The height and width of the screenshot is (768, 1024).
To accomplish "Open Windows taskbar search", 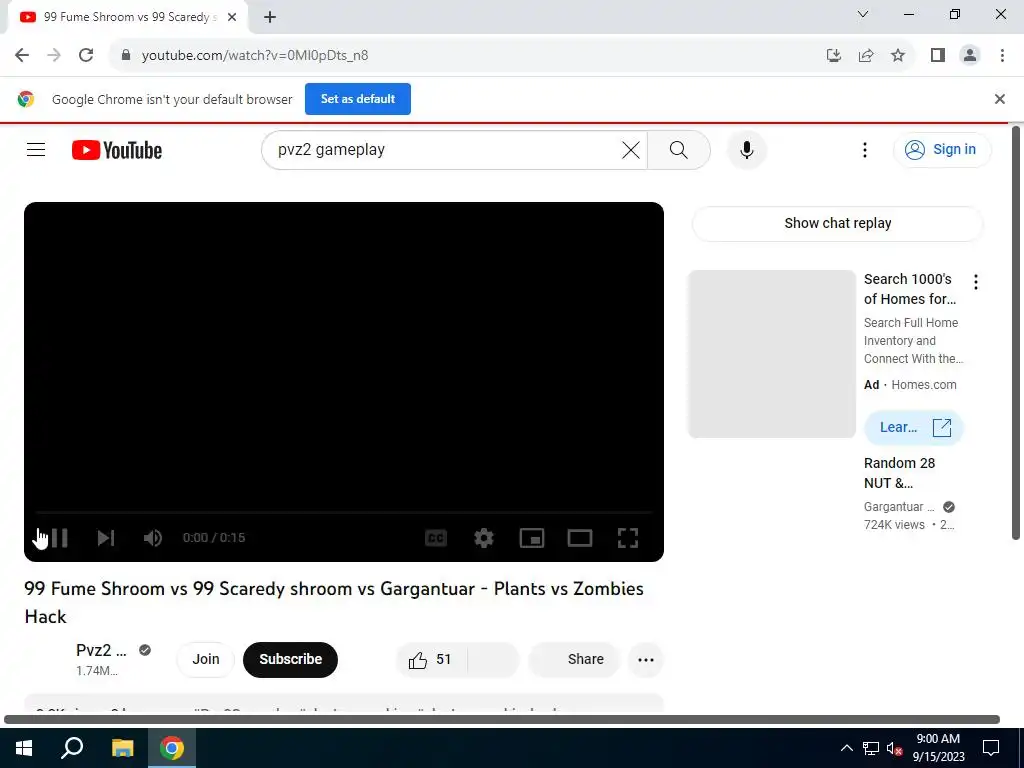I will (x=72, y=748).
